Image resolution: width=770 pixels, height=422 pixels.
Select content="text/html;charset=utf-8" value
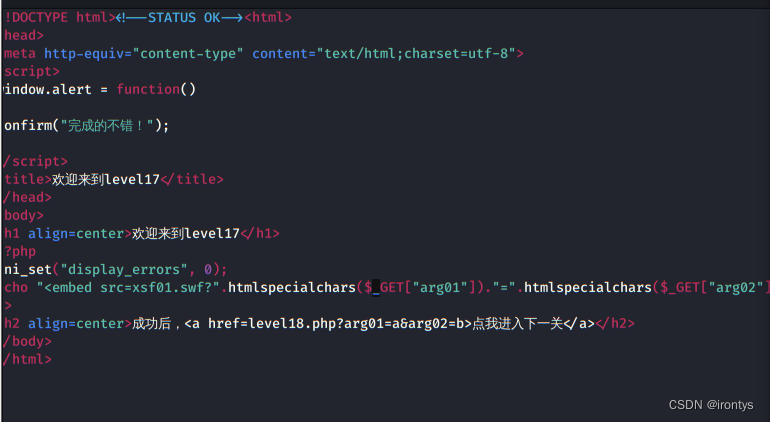pos(384,54)
